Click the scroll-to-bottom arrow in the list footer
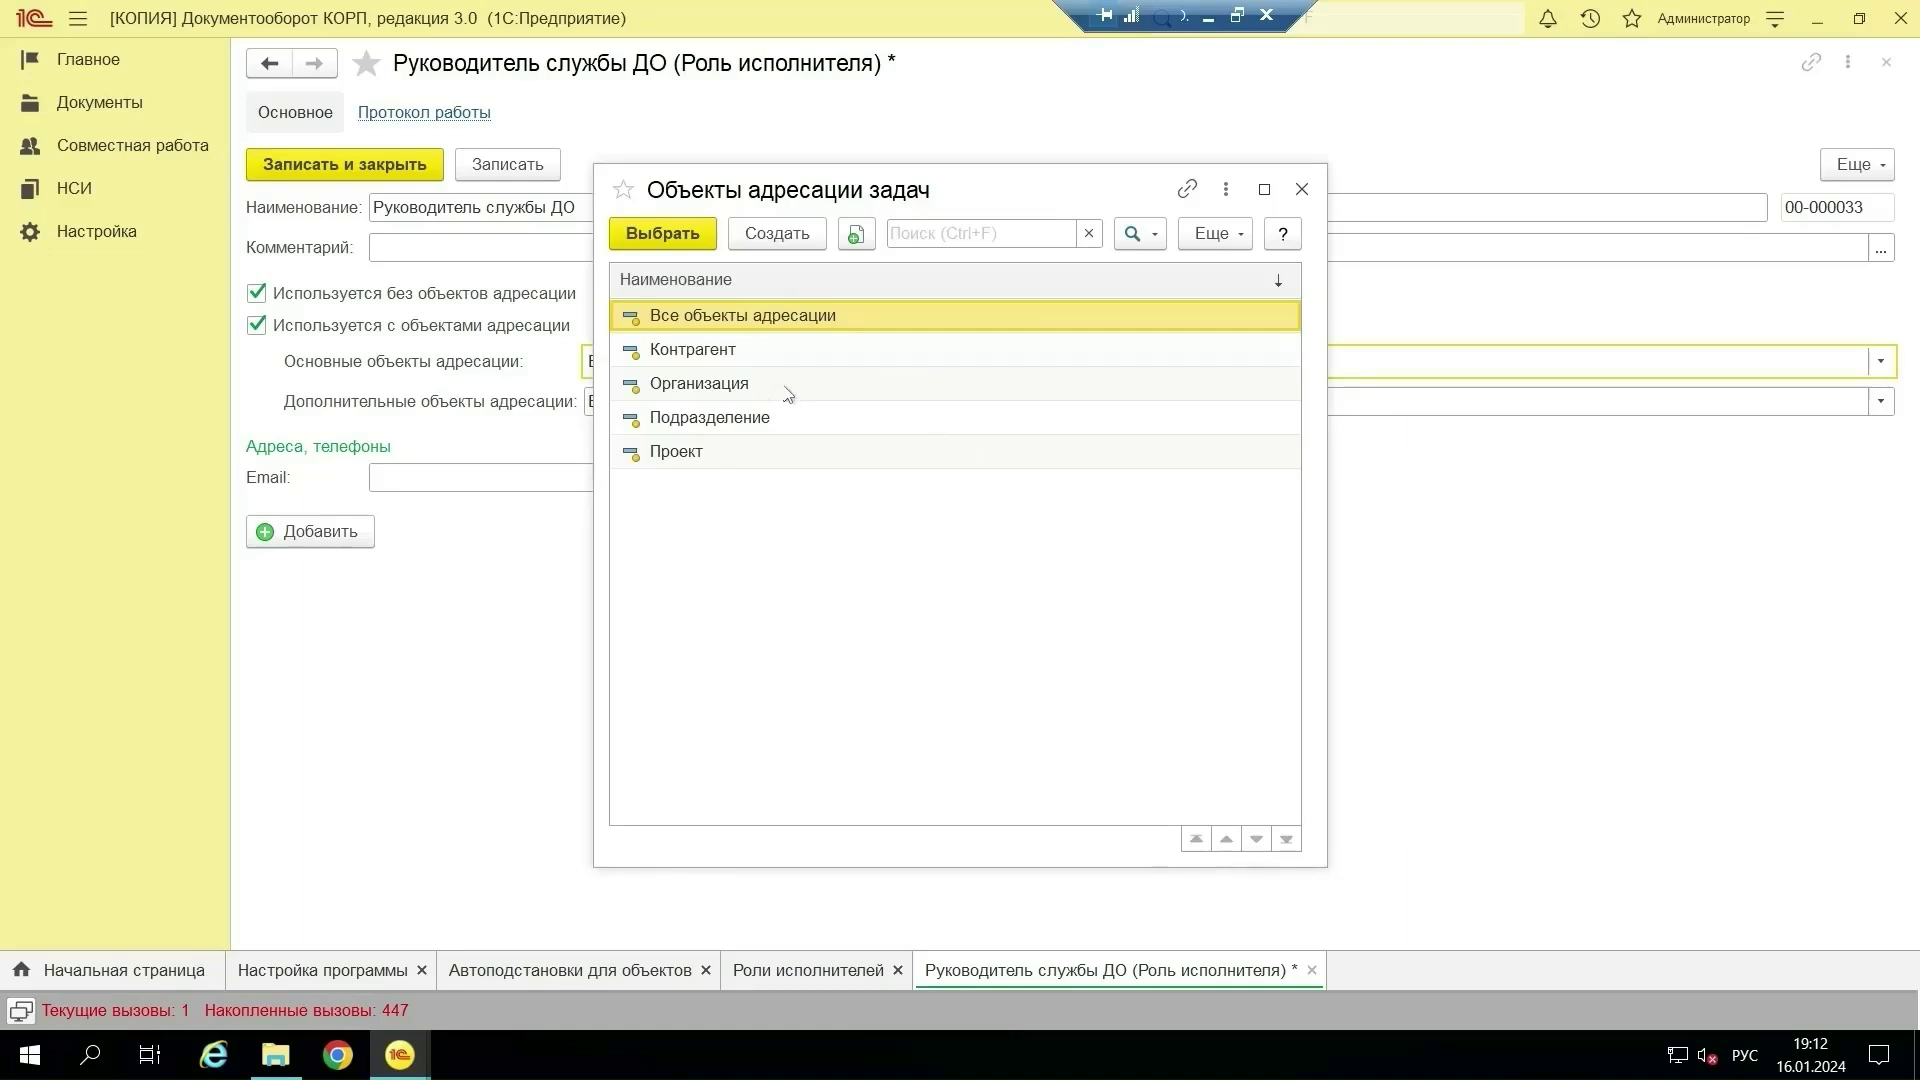The image size is (1920, 1080). pyautogui.click(x=1286, y=839)
